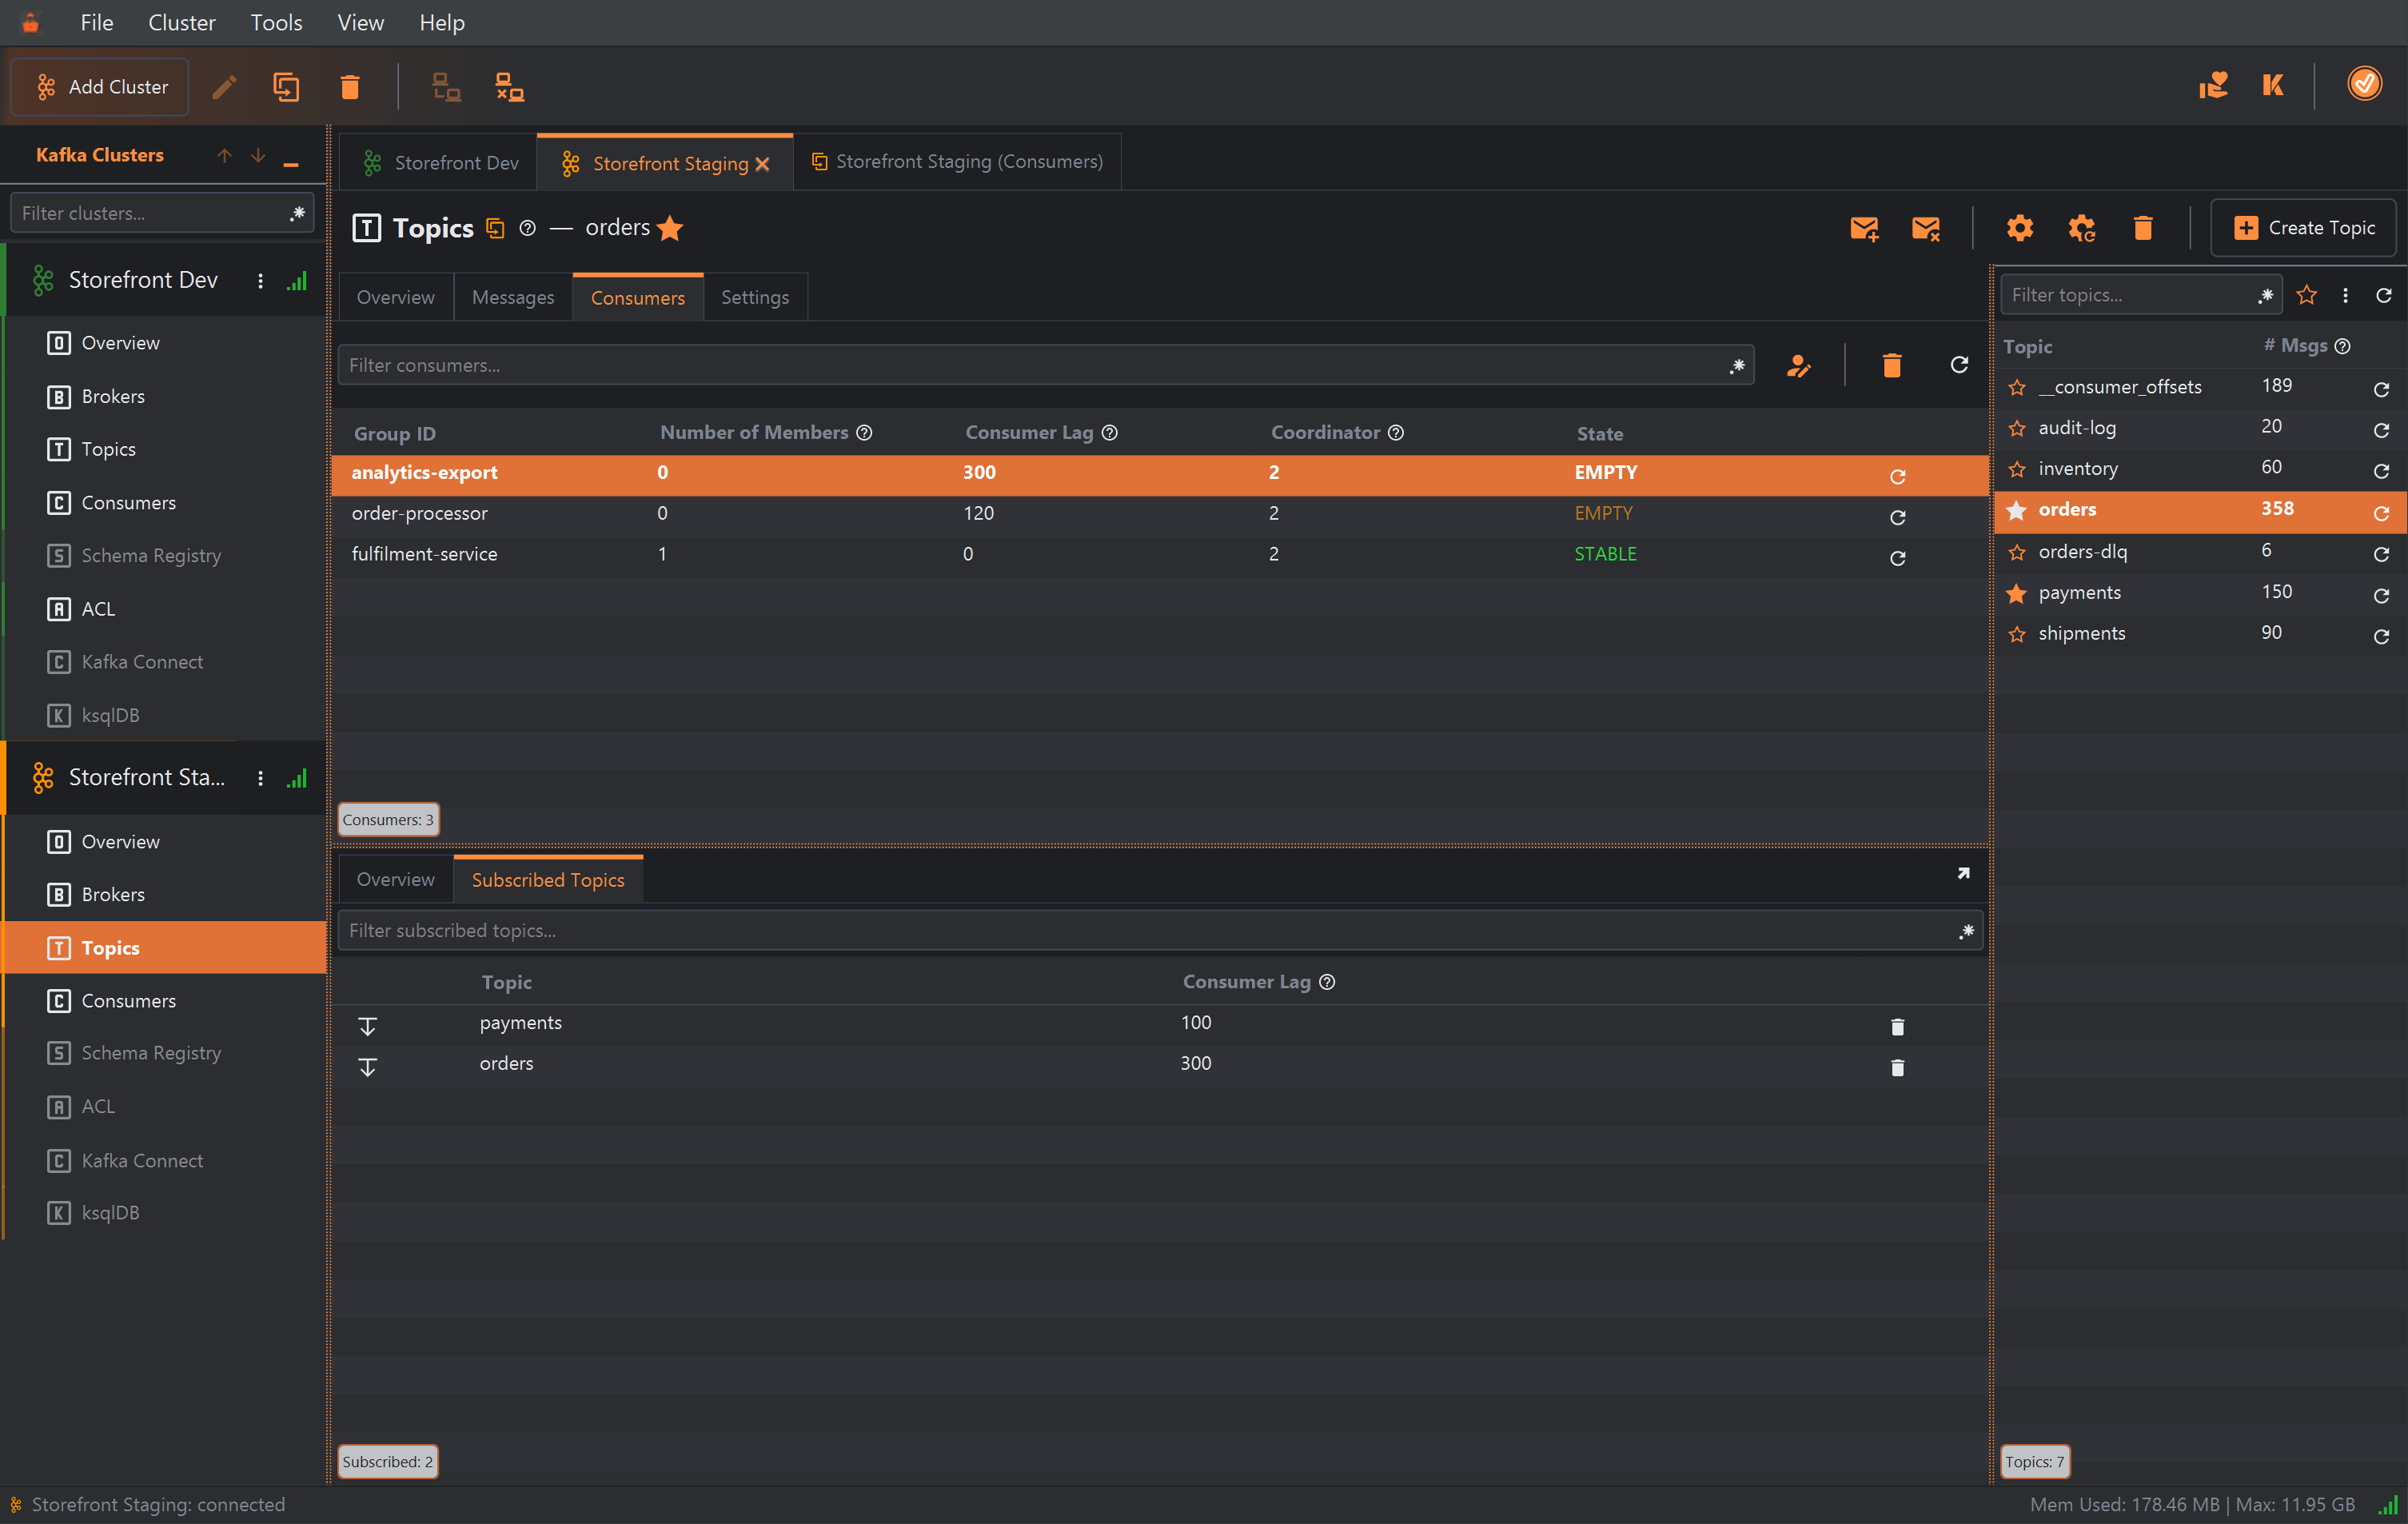Image resolution: width=2408 pixels, height=1524 pixels.
Task: Open the Storefront Staging (Consumers) tab
Action: pyautogui.click(x=957, y=162)
